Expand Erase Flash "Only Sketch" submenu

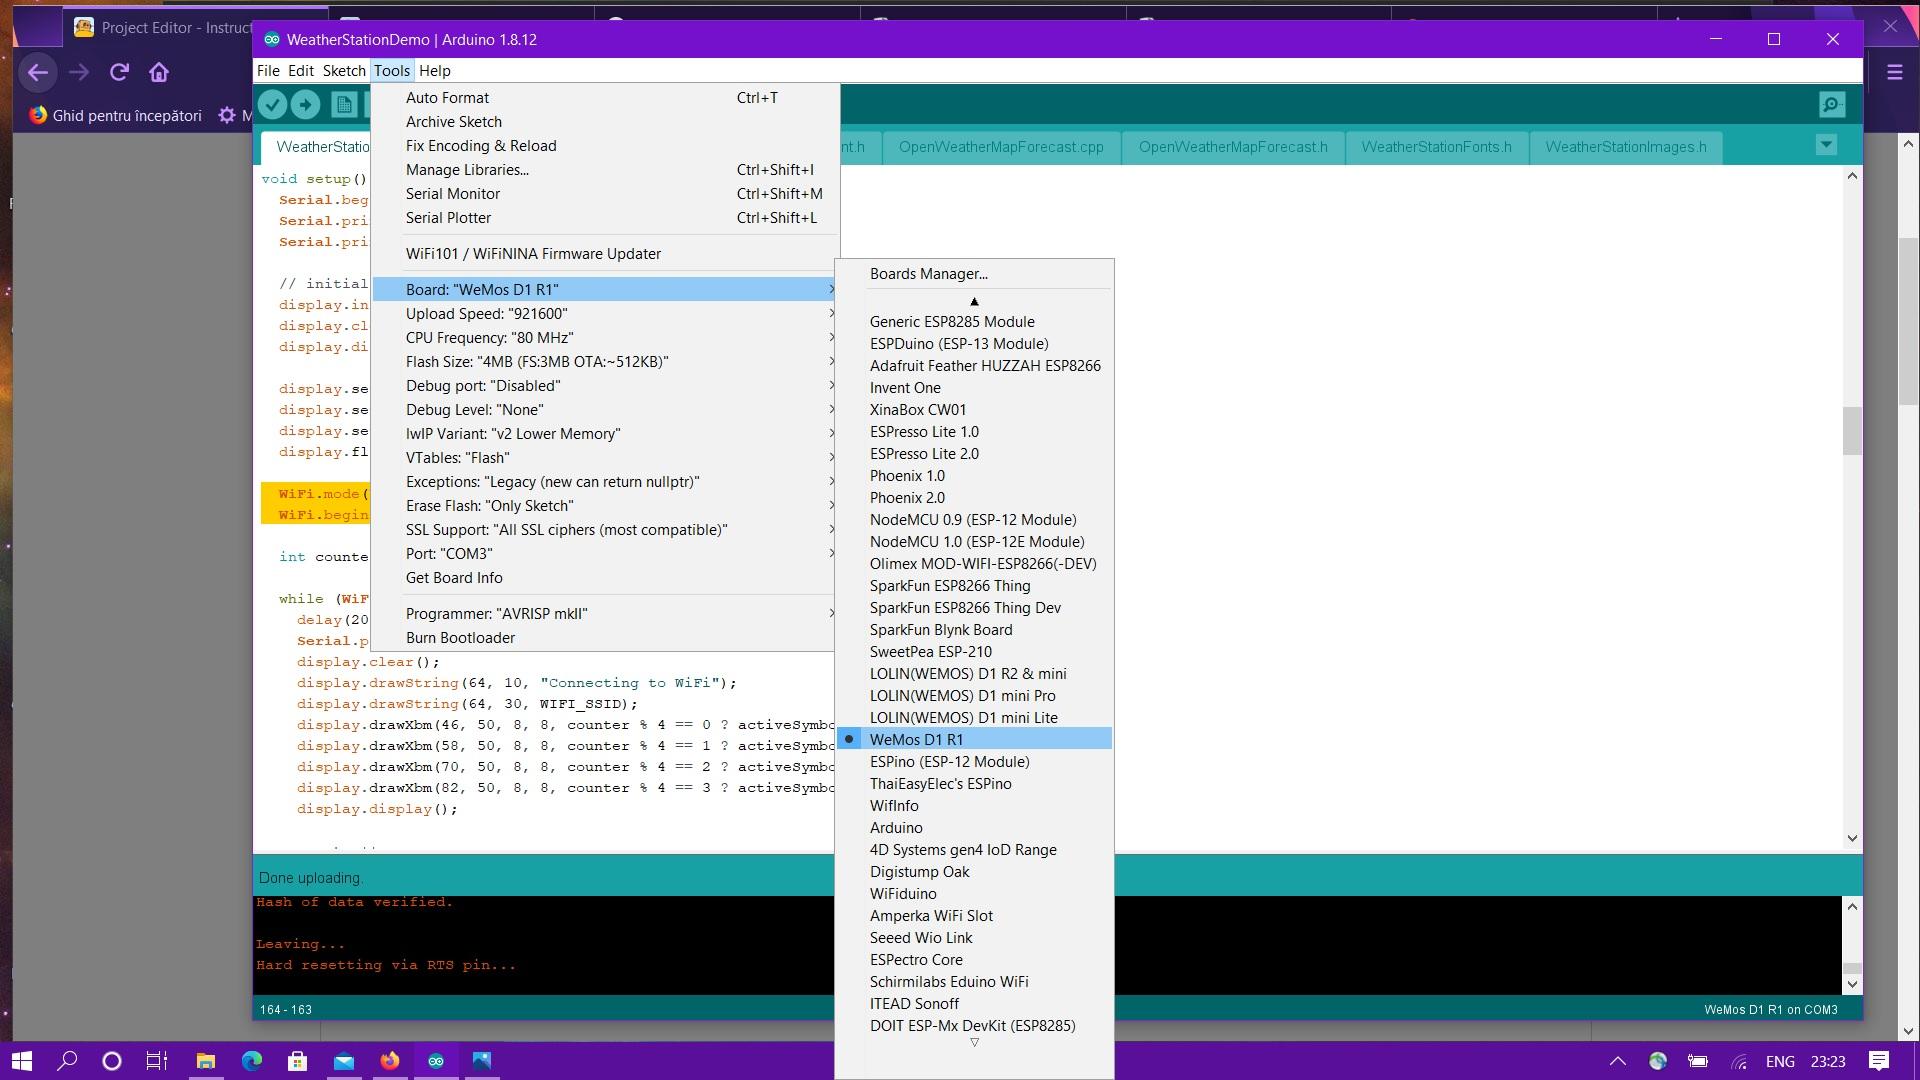pyautogui.click(x=605, y=505)
